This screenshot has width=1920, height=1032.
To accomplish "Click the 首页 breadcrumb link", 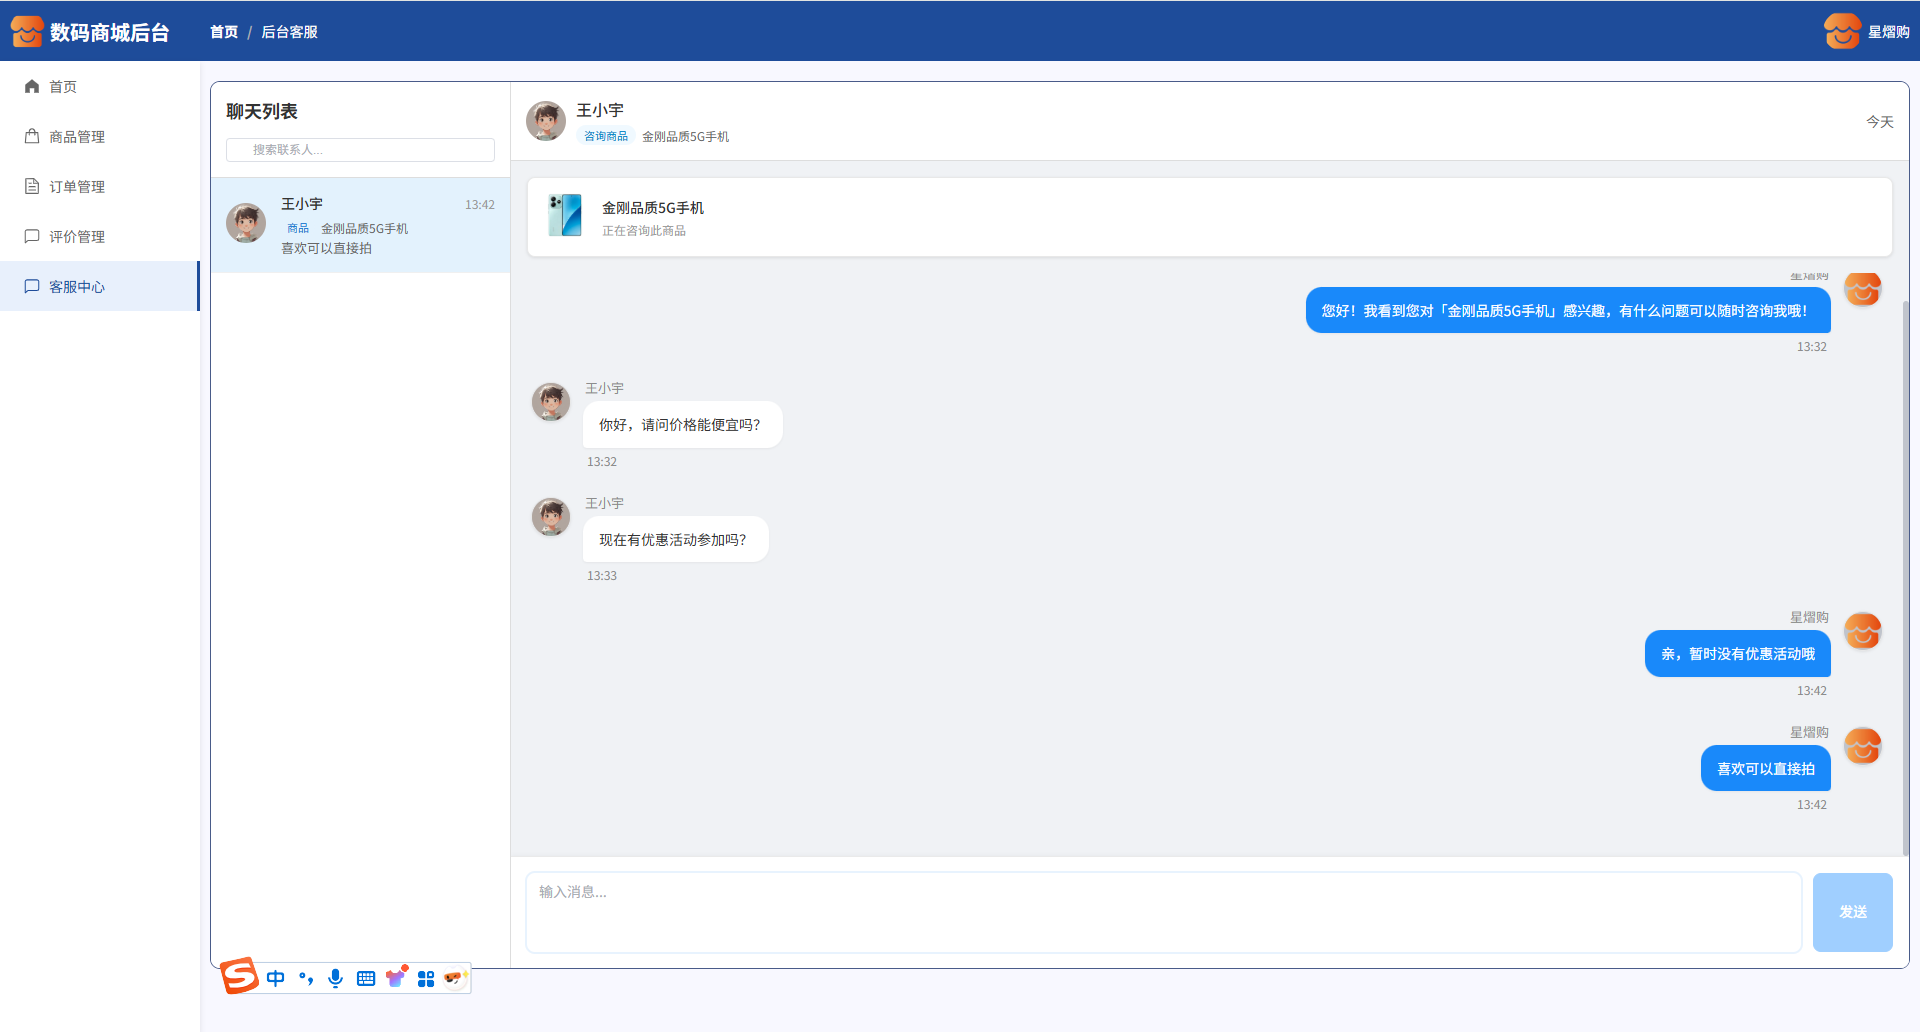I will click(x=224, y=32).
